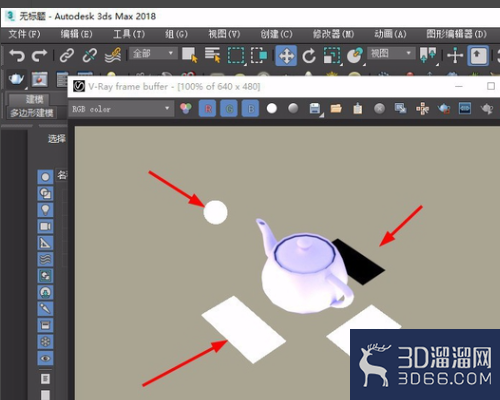Open the 修改器(M) menu

click(x=333, y=34)
